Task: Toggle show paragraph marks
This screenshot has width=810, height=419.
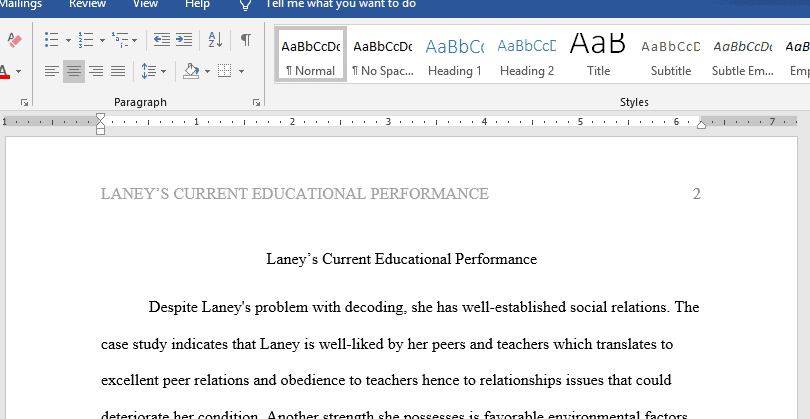Action: (245, 40)
